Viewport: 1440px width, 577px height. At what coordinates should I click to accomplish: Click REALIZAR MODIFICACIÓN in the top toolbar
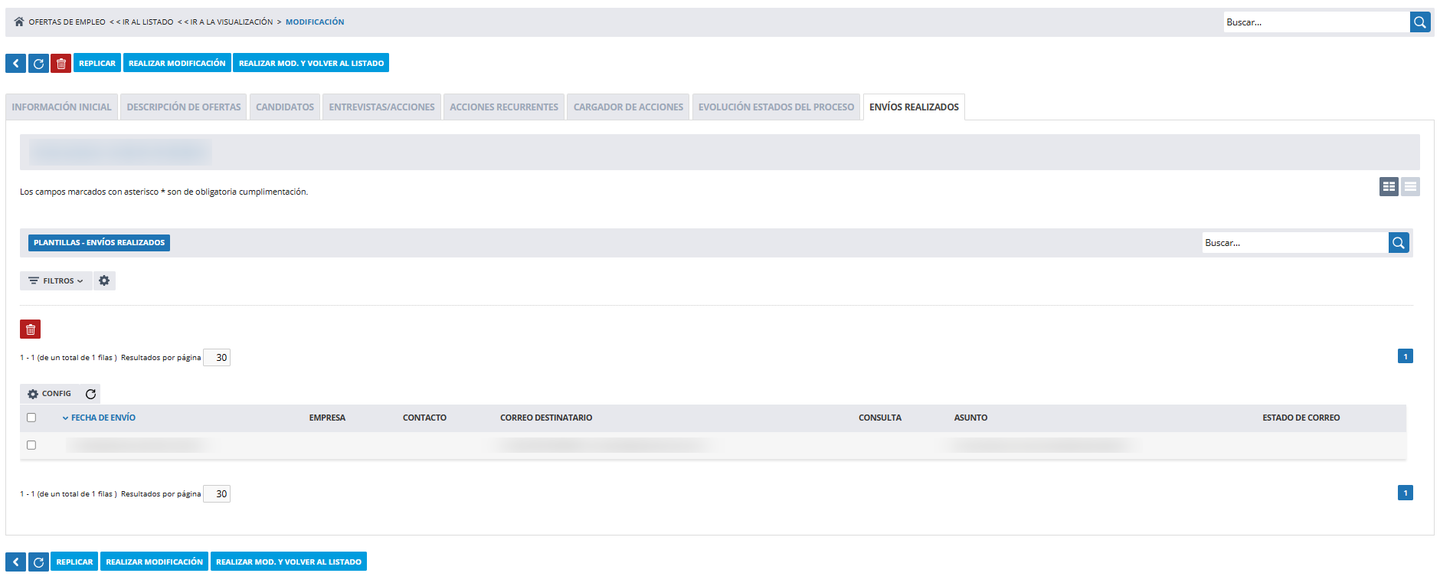(x=177, y=63)
